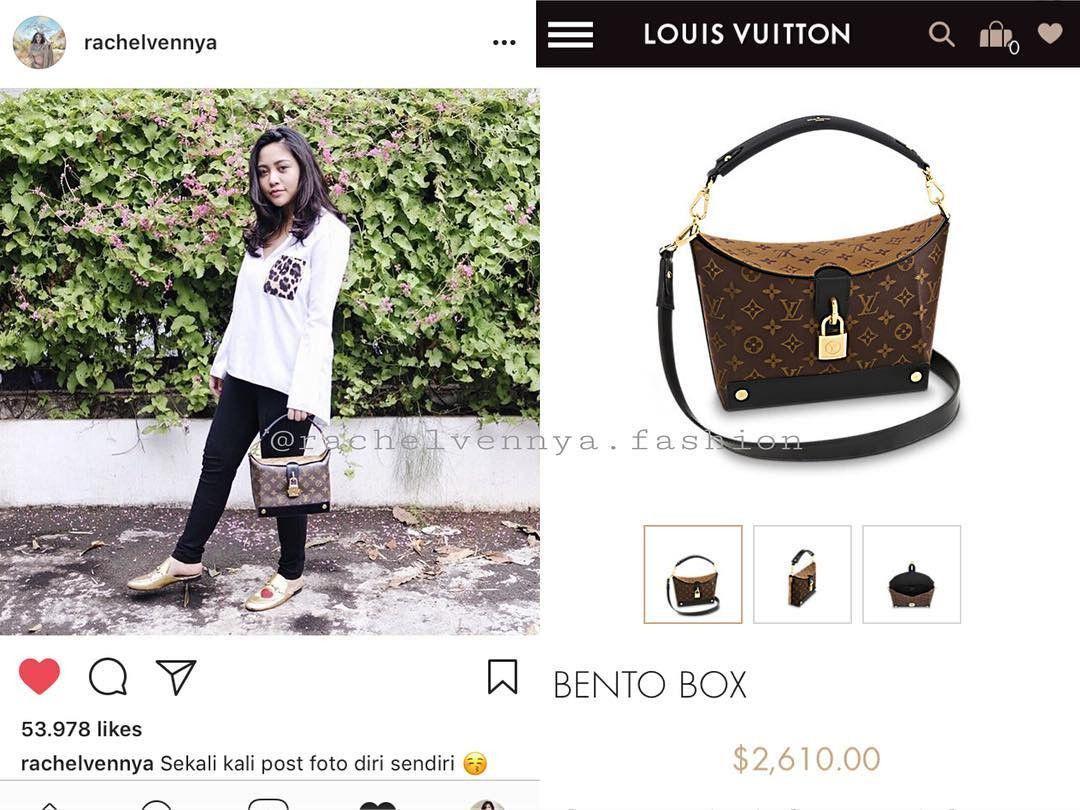Click the Louis Vuitton logo
This screenshot has height=810, width=1080.
pos(747,34)
